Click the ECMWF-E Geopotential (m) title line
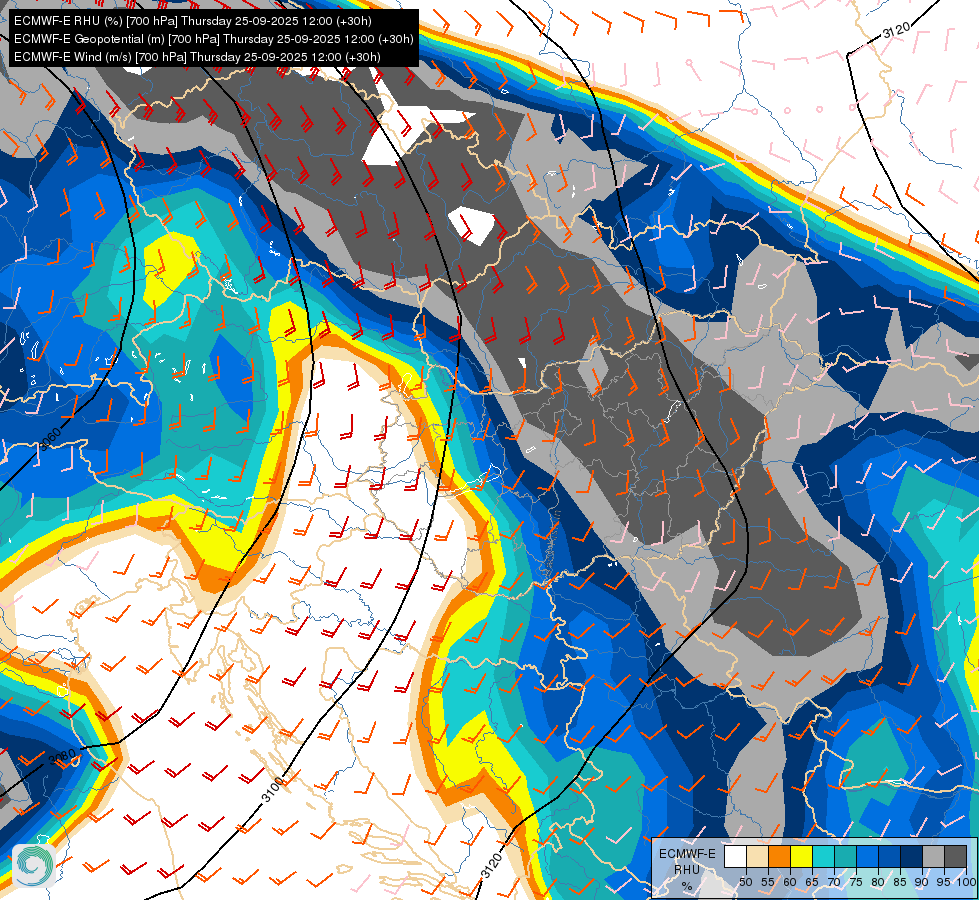The image size is (979, 900). tap(214, 39)
